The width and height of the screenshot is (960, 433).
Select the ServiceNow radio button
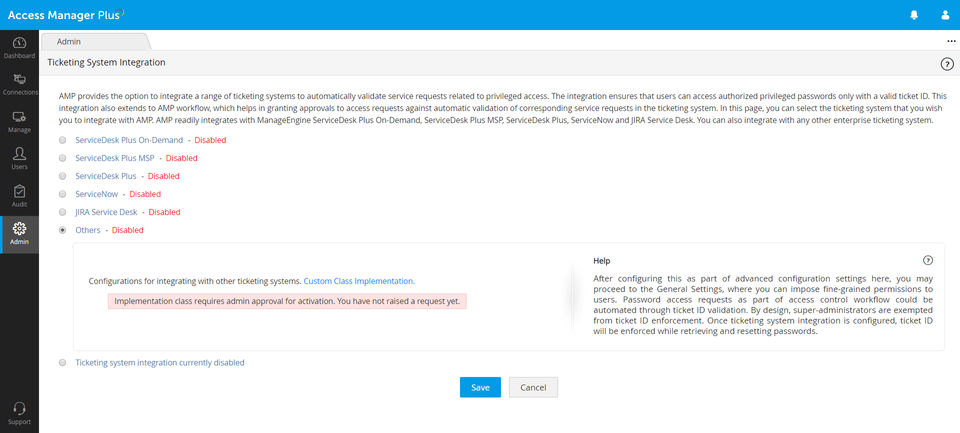click(x=62, y=194)
